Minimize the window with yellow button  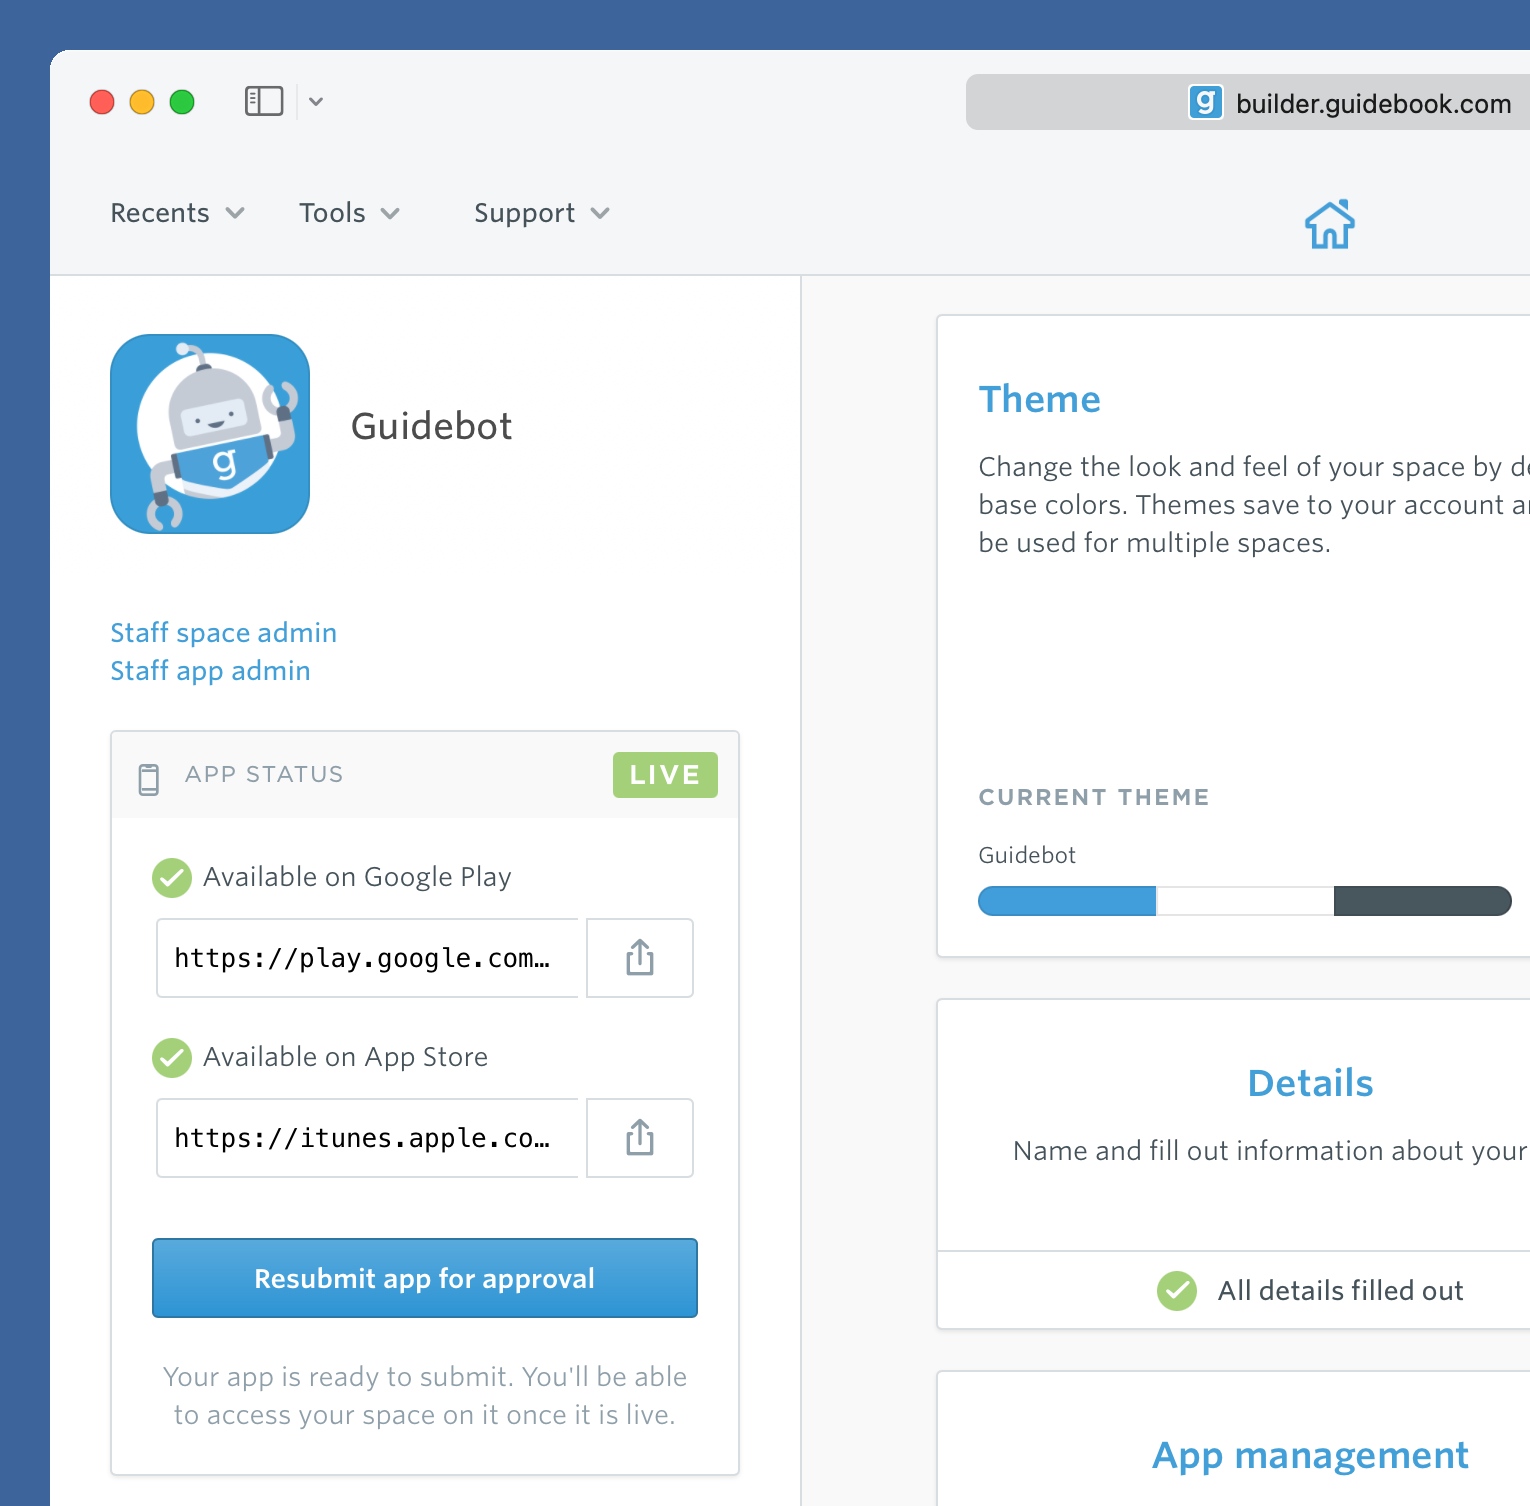pyautogui.click(x=142, y=102)
